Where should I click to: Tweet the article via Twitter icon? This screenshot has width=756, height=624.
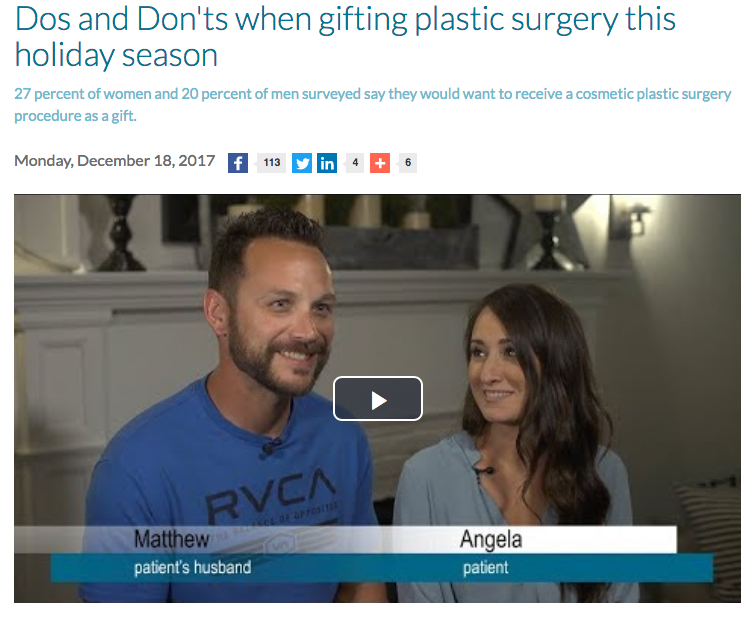click(302, 163)
